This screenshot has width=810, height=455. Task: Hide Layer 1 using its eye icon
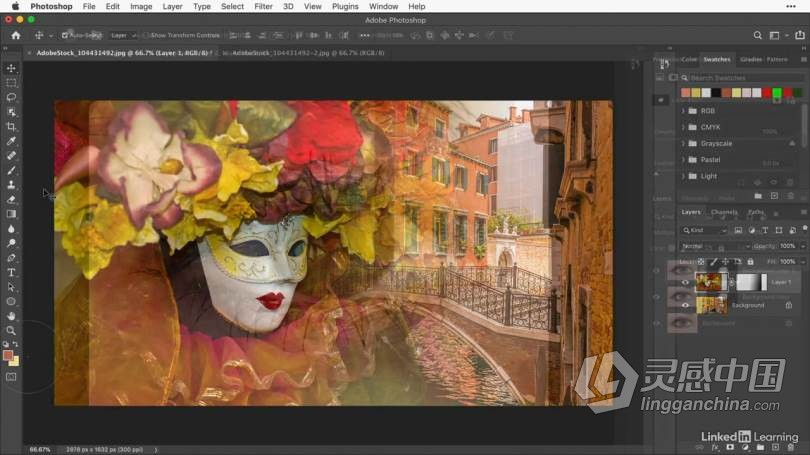[685, 282]
